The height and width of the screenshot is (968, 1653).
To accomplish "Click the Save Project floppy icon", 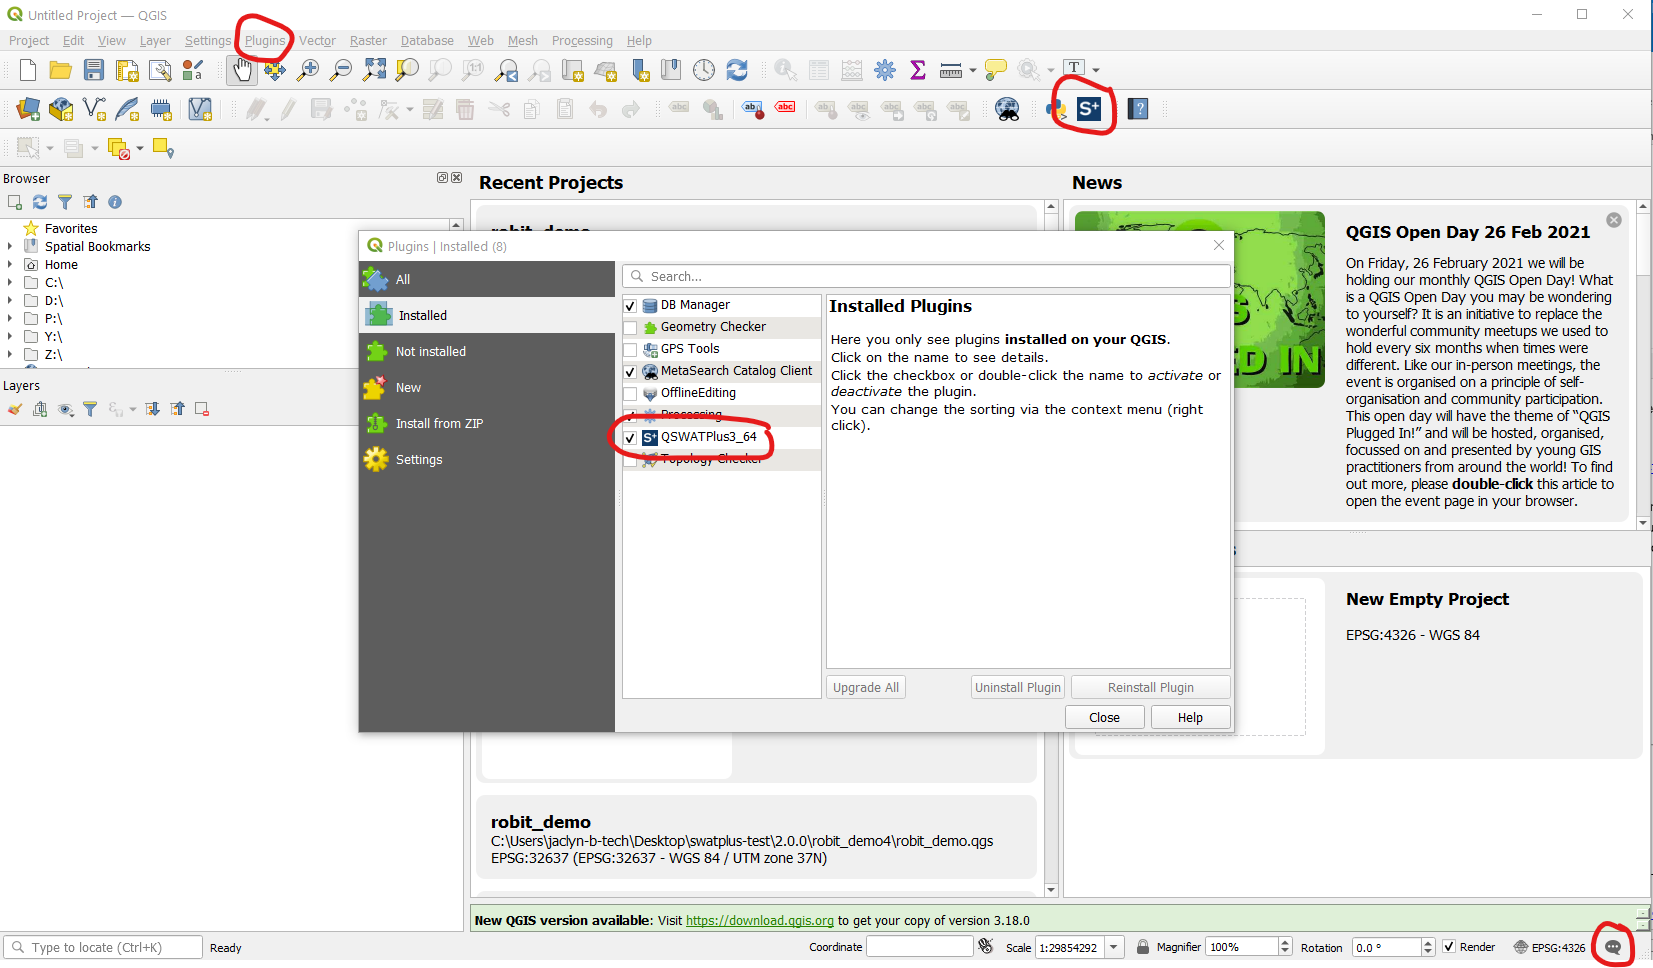I will pyautogui.click(x=94, y=70).
